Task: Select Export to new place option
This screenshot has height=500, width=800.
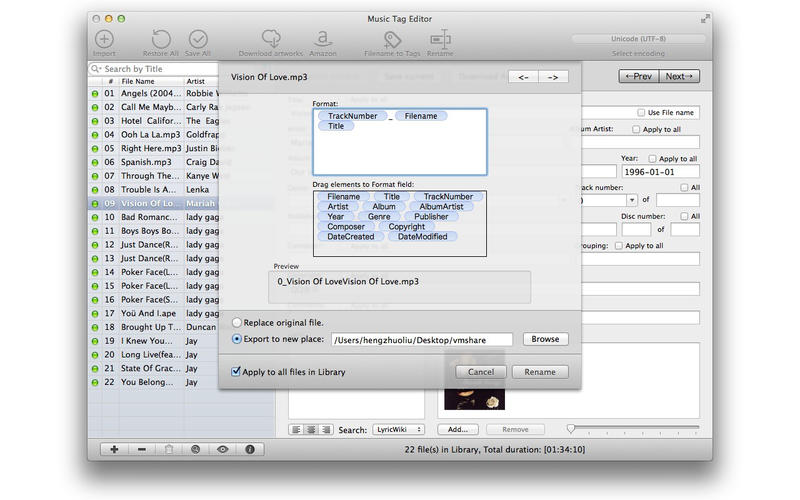Action: [237, 339]
